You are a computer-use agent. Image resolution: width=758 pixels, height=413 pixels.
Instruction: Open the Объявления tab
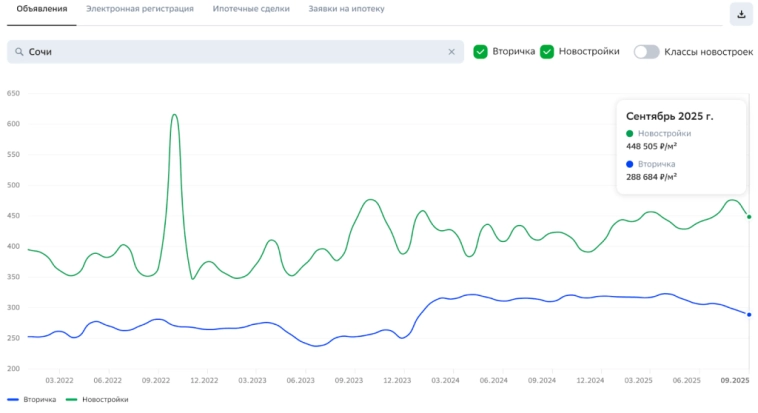click(42, 9)
